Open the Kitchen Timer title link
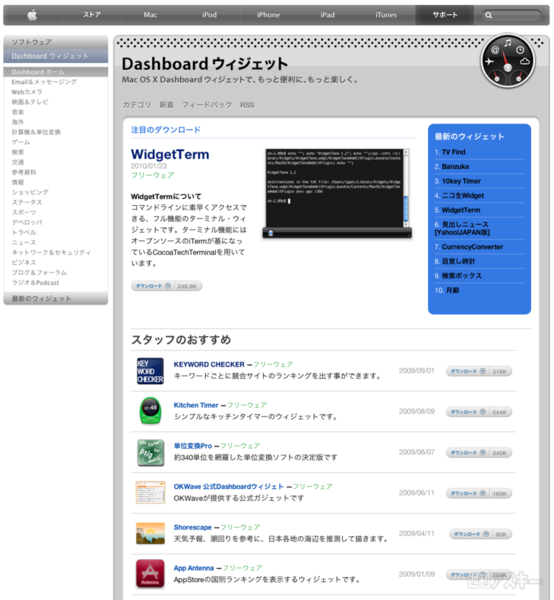 pos(196,405)
